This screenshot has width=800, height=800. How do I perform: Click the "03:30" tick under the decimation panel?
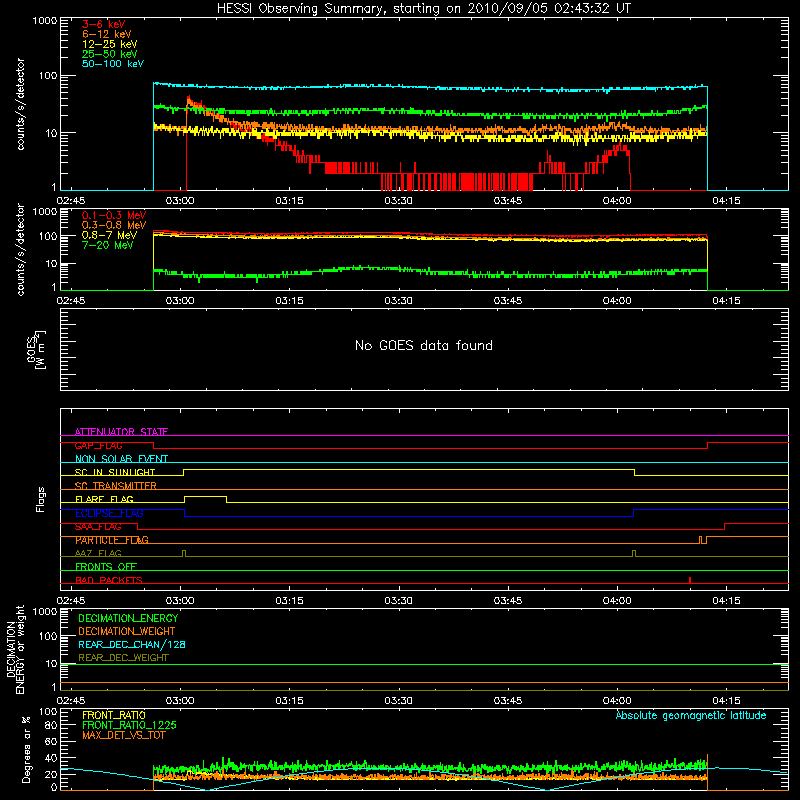(398, 701)
